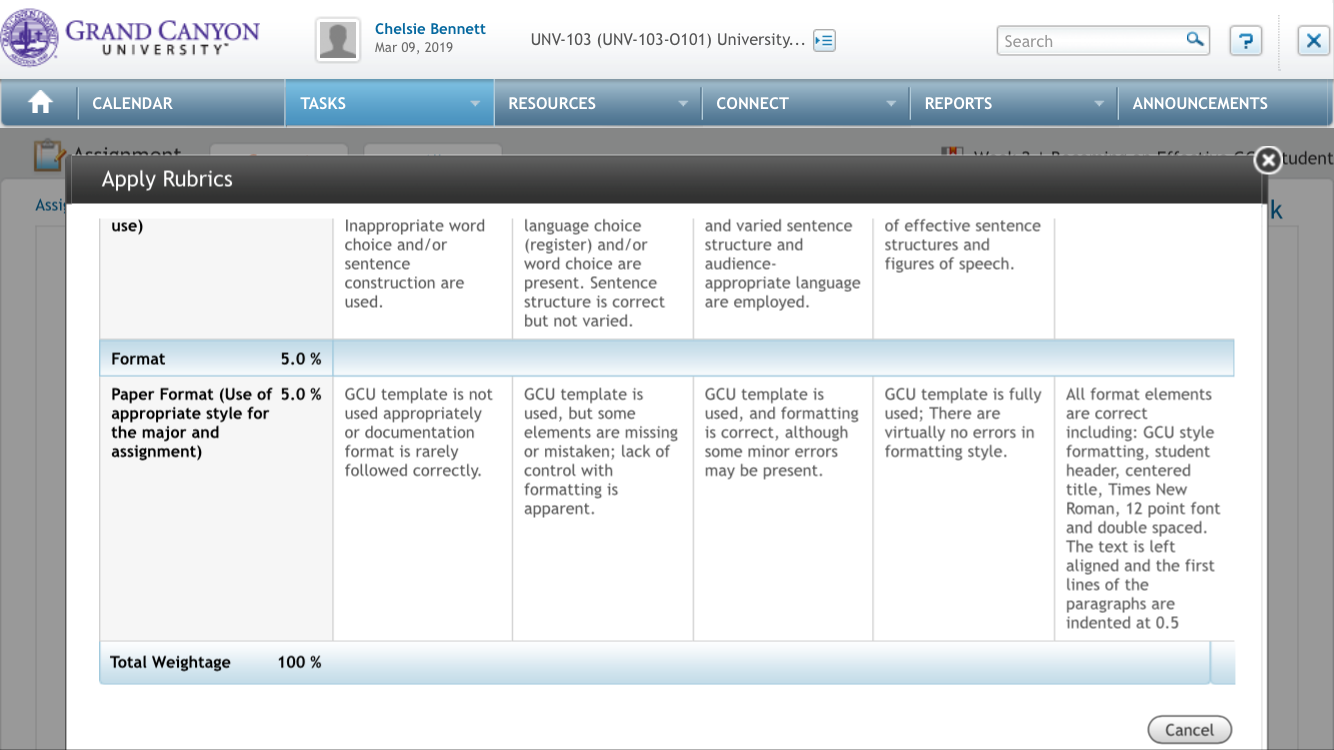Open the help question mark button
Viewport: 1334px width, 750px height.
tap(1245, 40)
